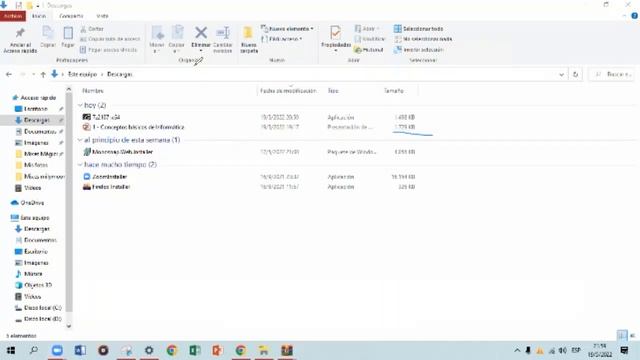Click 'Este equipo' in the address path
640x360 pixels.
pyautogui.click(x=82, y=74)
